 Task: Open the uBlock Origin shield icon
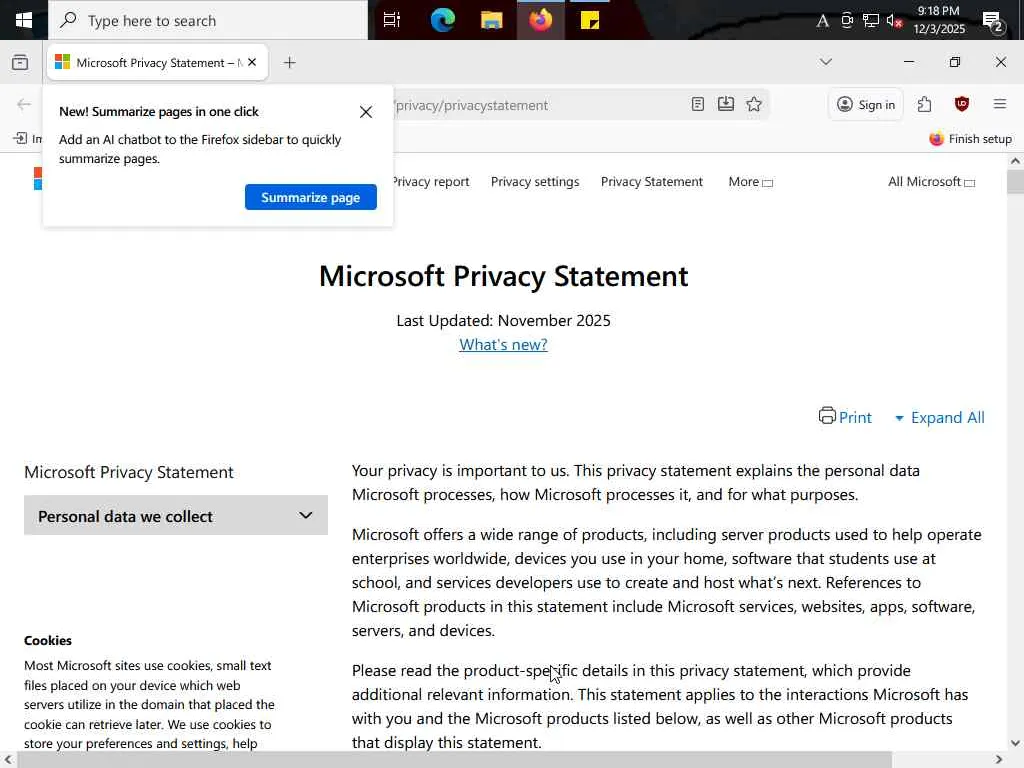(x=962, y=104)
